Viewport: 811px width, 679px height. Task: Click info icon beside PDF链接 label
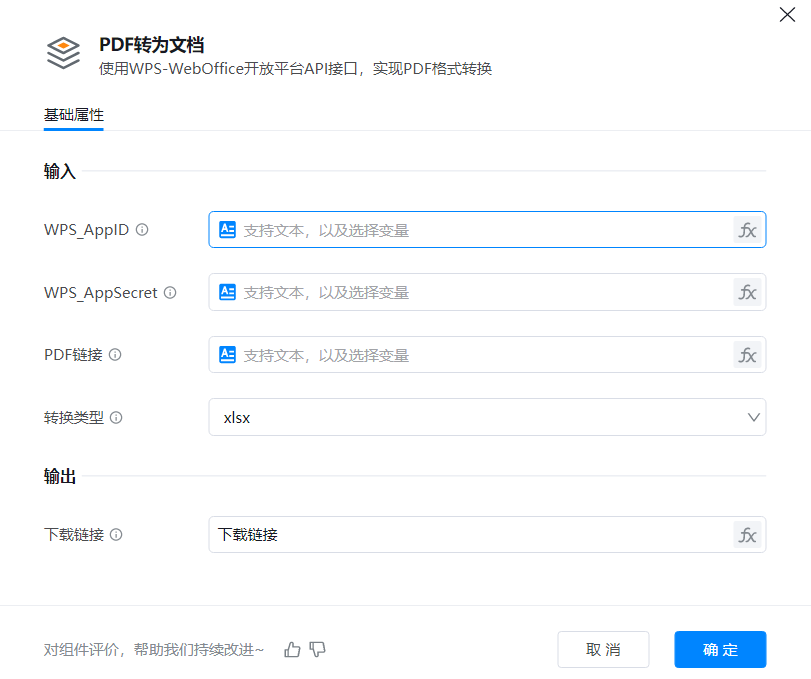click(x=115, y=355)
